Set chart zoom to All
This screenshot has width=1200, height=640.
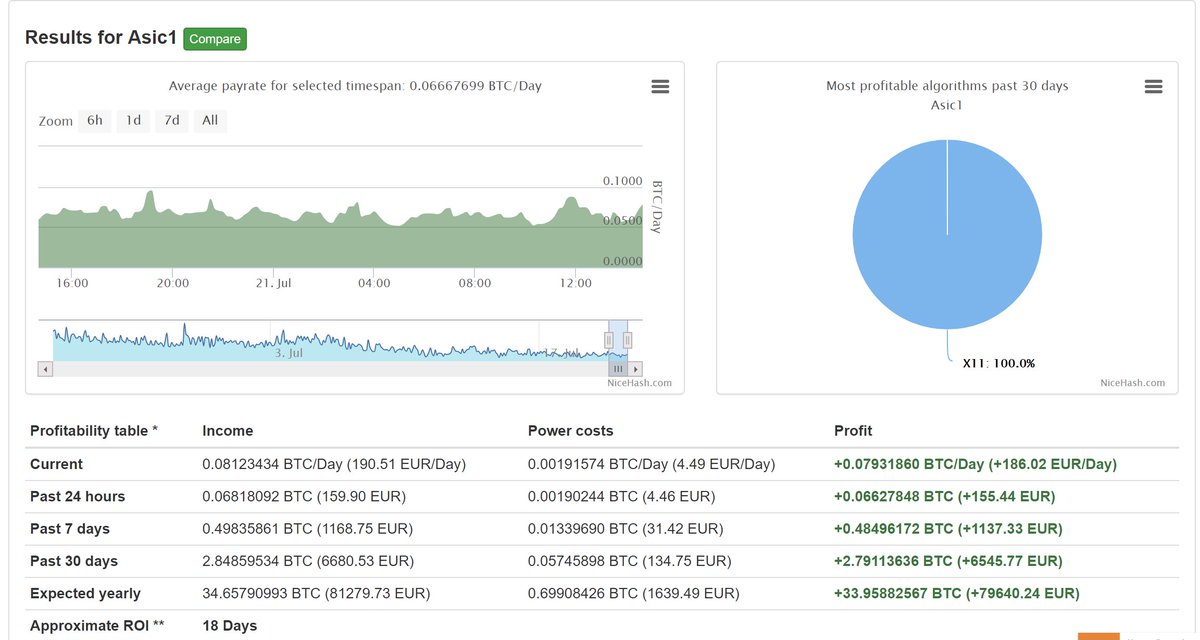[x=210, y=121]
